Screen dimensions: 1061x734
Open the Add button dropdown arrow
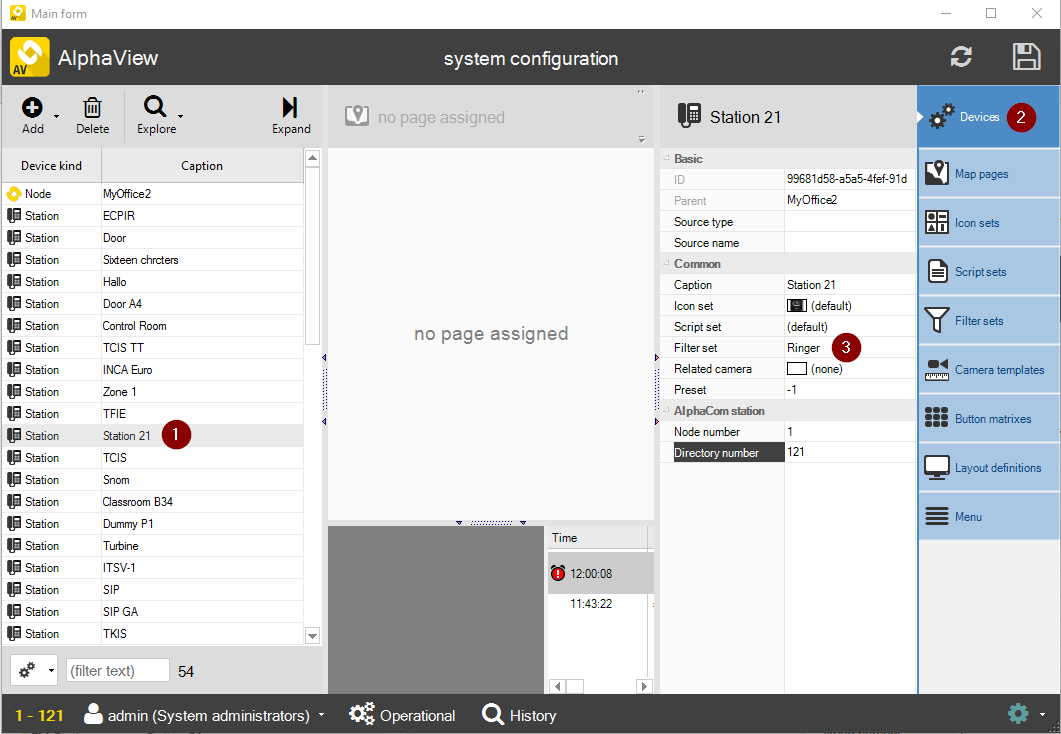pyautogui.click(x=57, y=116)
